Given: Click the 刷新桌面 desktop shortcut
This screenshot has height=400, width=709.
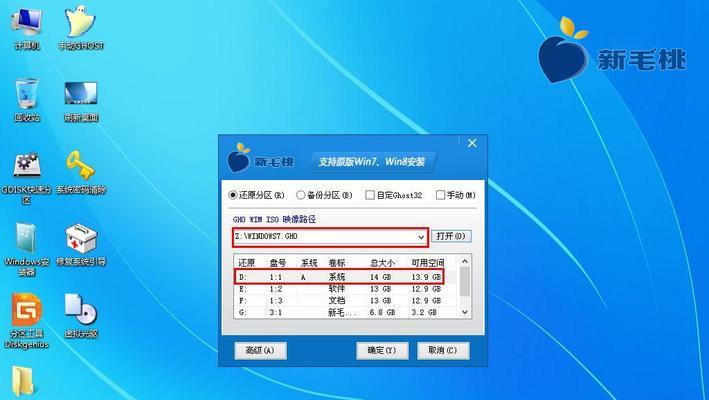Looking at the screenshot, I should point(80,100).
